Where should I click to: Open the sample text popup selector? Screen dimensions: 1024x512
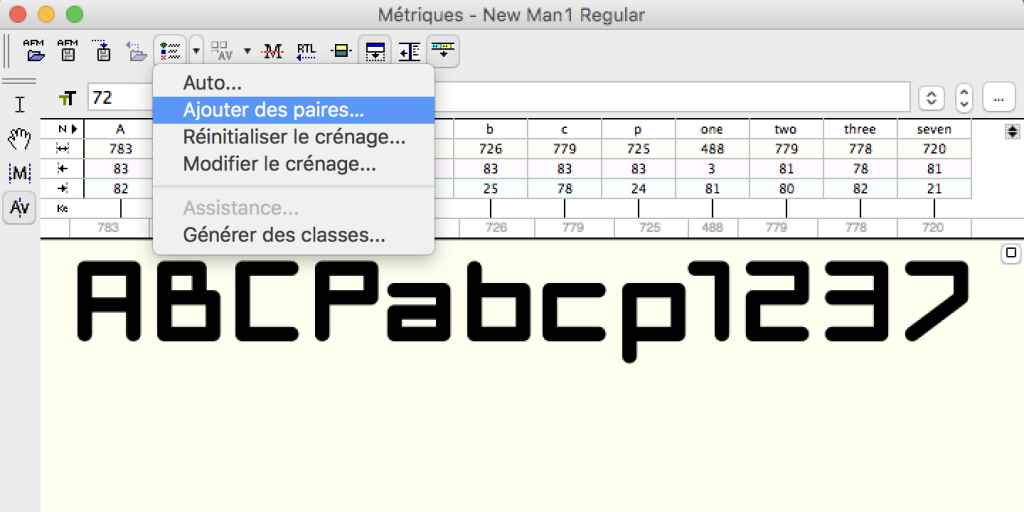932,98
